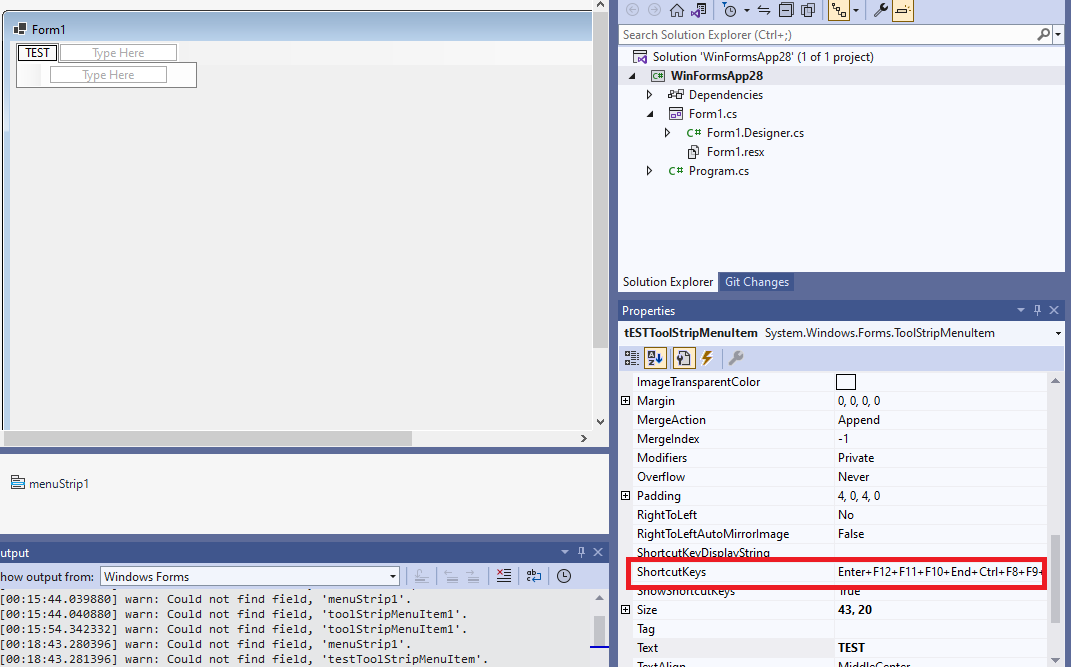Toggle the Properties view button in Properties toolbar
Screen dimensions: 1071x667
click(x=682, y=358)
